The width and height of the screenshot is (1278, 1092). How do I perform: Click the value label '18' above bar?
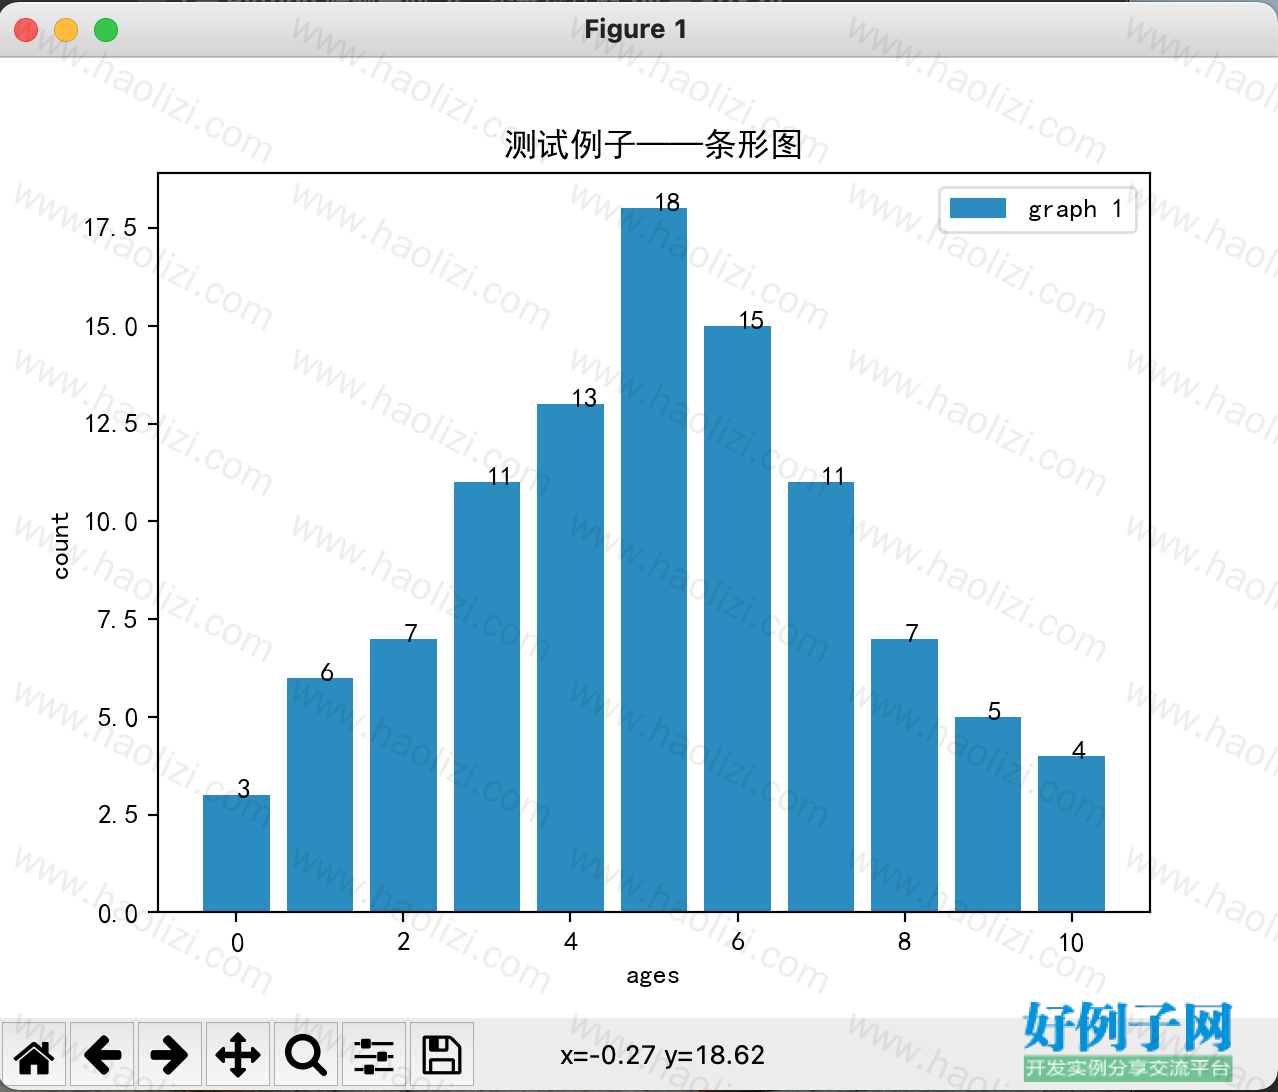[667, 203]
